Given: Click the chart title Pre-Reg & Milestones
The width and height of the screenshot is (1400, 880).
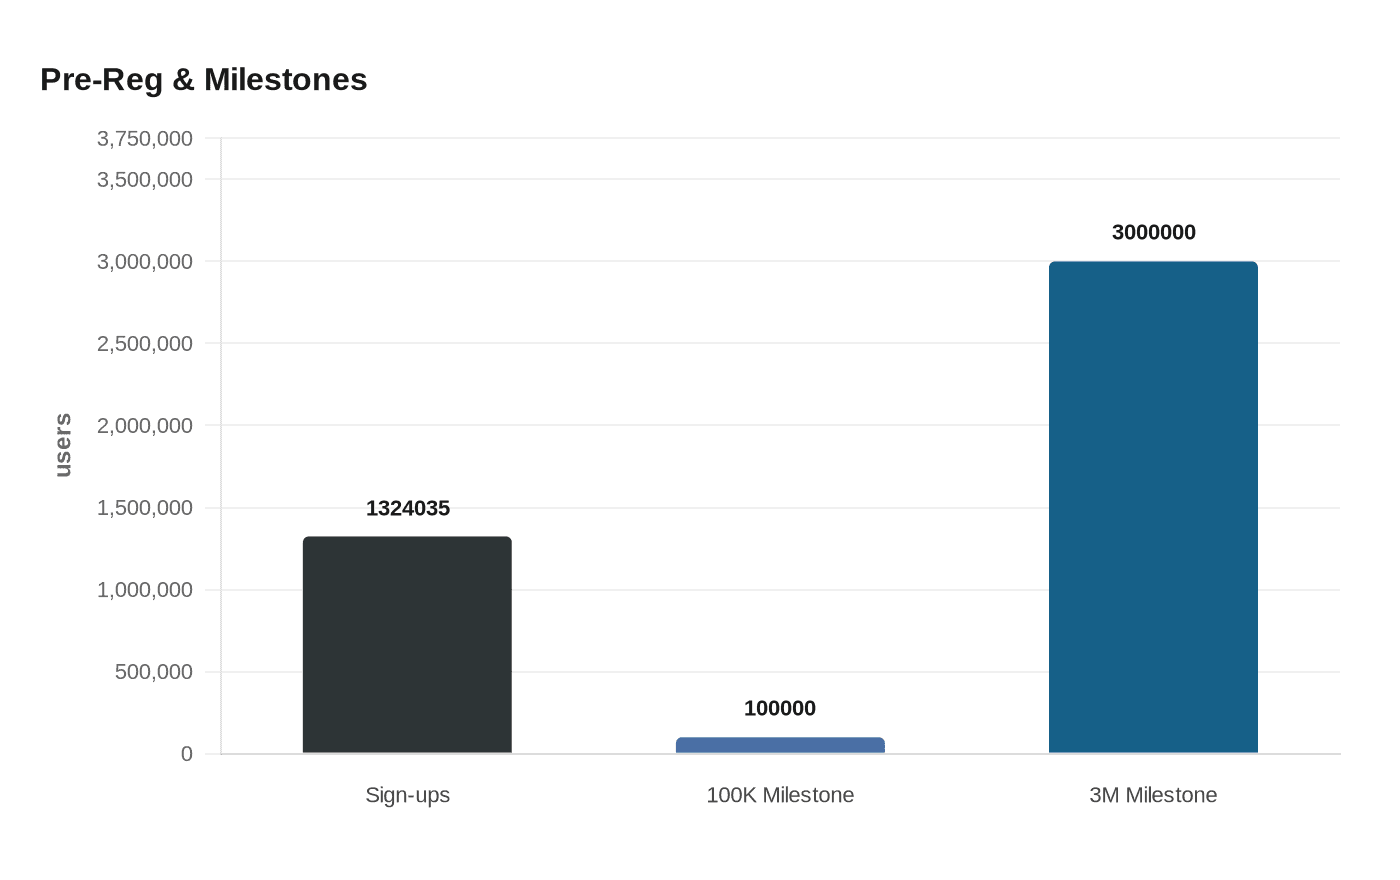Looking at the screenshot, I should tap(203, 80).
